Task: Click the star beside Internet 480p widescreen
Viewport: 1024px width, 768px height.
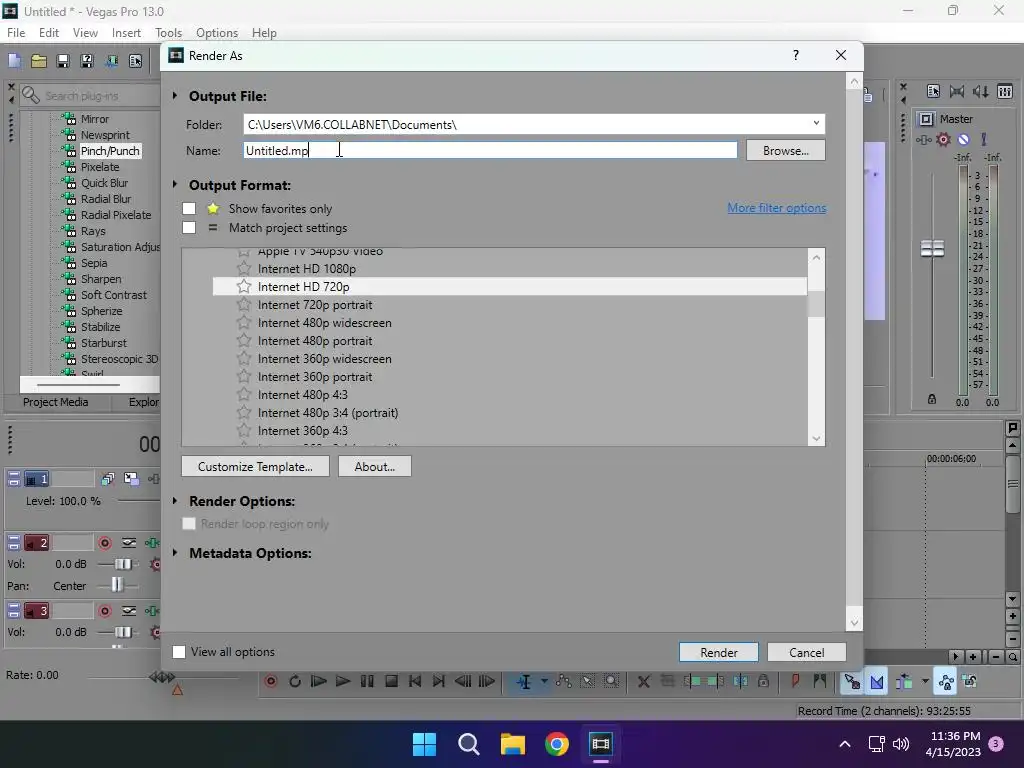Action: click(x=244, y=323)
